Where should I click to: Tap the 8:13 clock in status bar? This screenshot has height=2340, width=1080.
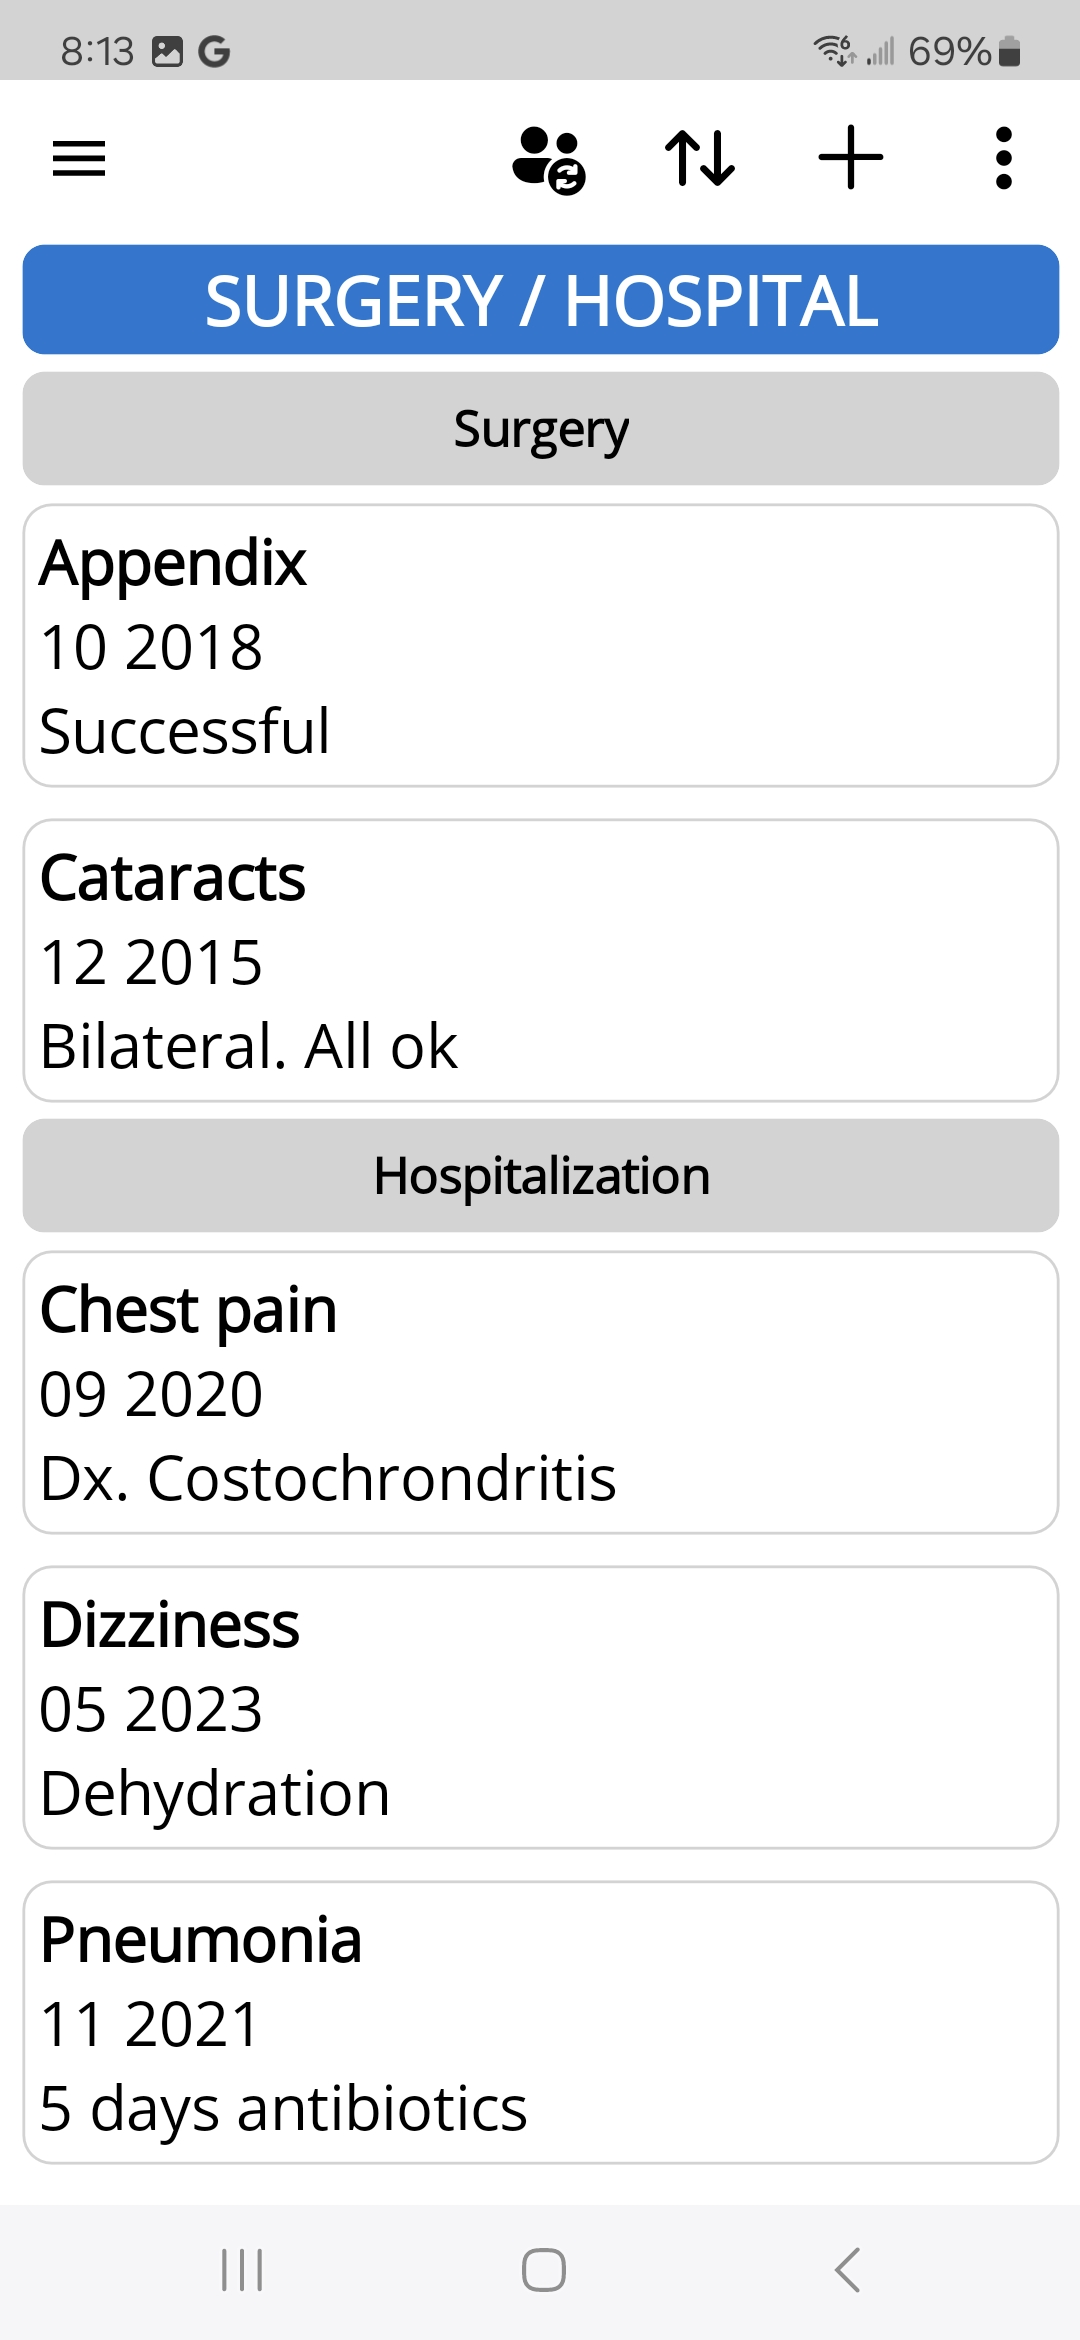(97, 51)
